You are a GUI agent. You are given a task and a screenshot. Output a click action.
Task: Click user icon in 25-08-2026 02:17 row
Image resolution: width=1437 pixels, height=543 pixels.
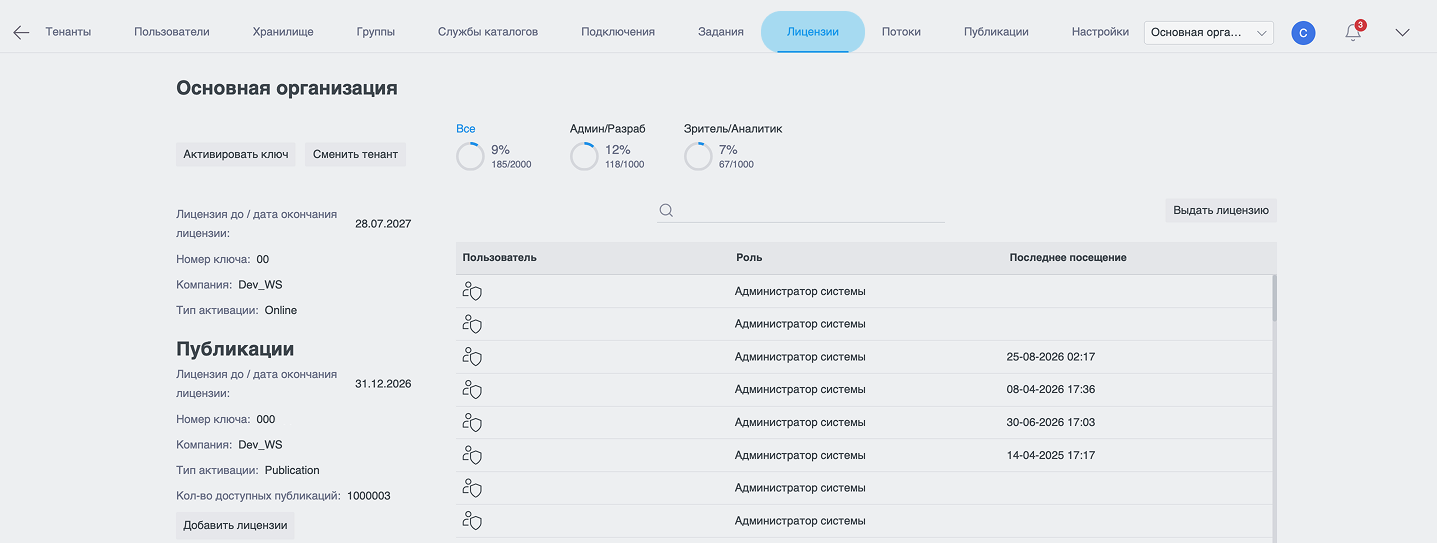(x=472, y=357)
